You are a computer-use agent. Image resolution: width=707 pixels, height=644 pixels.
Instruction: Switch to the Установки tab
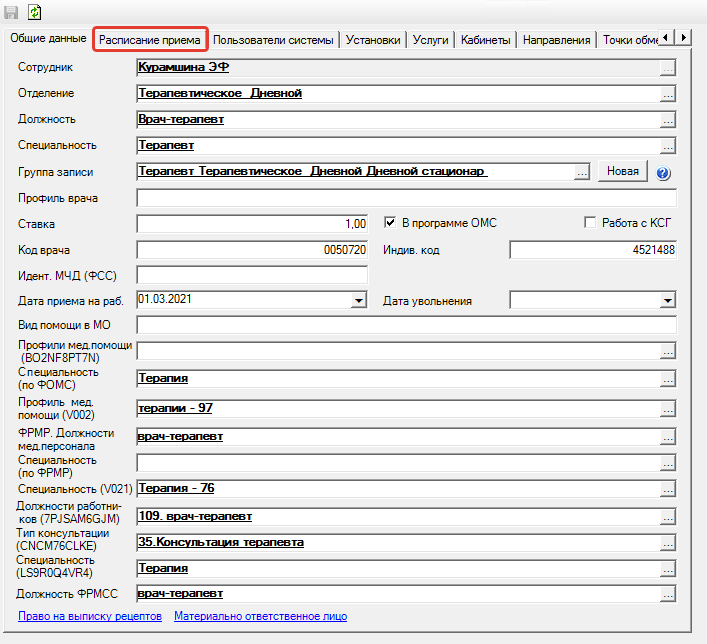click(x=373, y=40)
